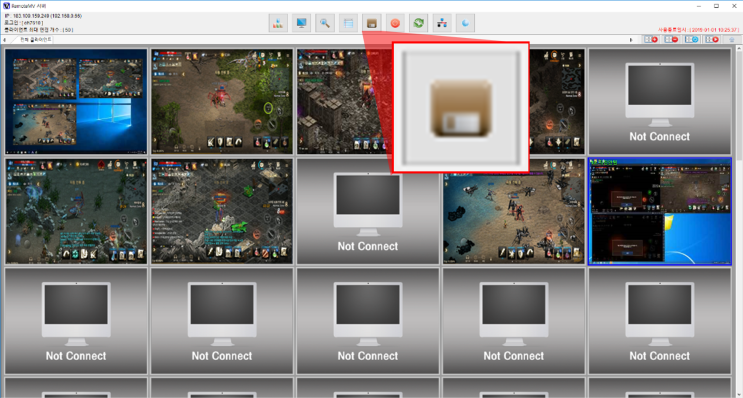The image size is (743, 398).
Task: Click the light blue sphere toolbar icon
Action: point(465,23)
